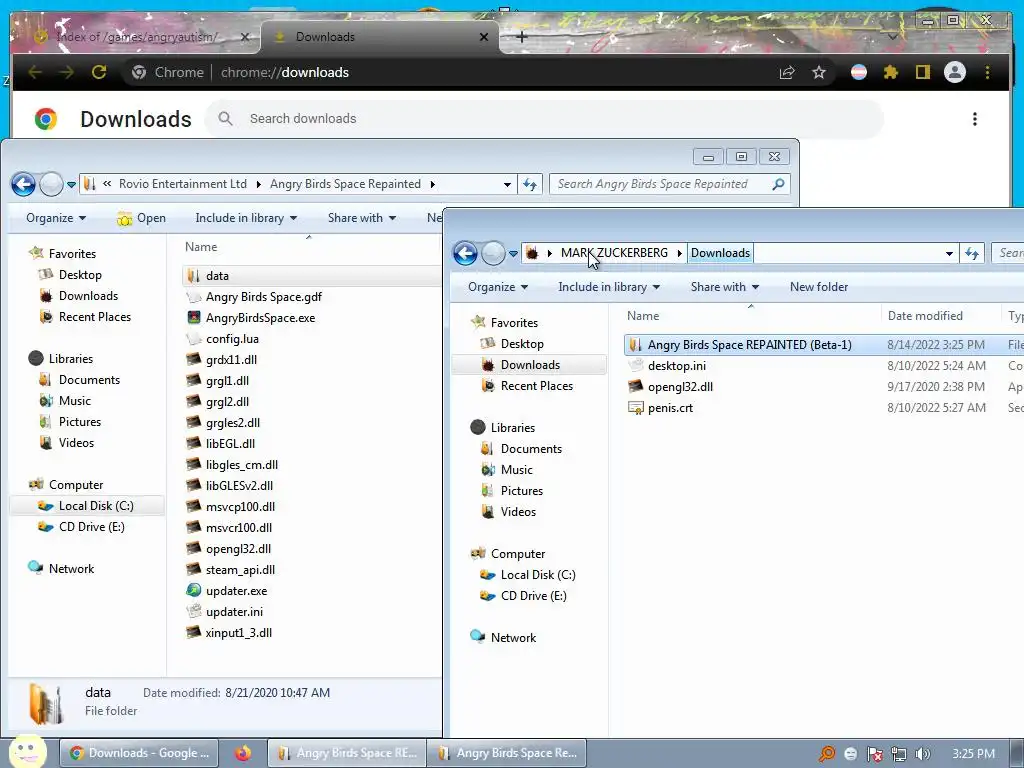1024x768 pixels.
Task: Open Organize menu in Downloads window
Action: coord(498,287)
